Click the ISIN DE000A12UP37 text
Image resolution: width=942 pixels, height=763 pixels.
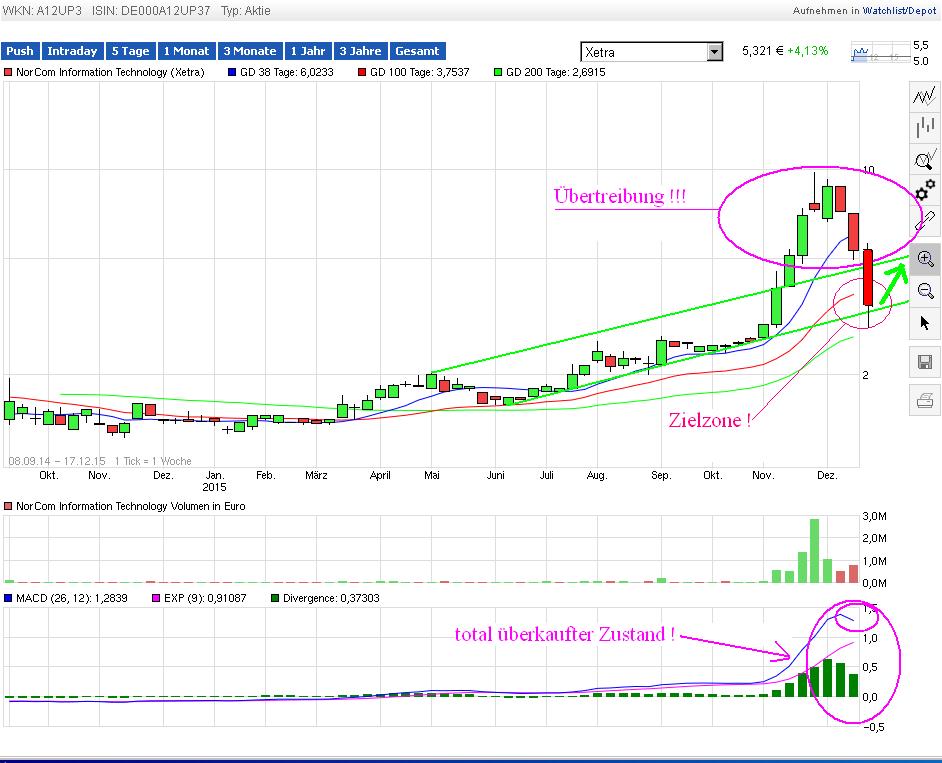(151, 11)
